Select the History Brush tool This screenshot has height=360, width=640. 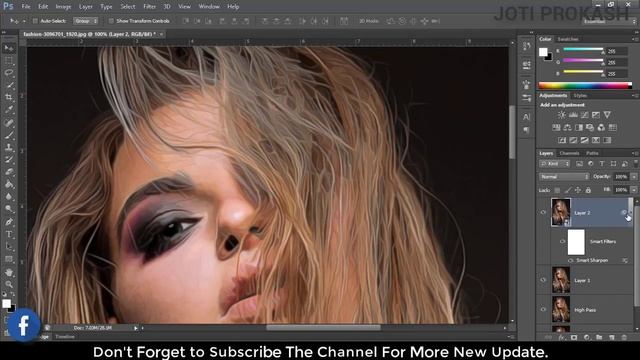[9, 160]
